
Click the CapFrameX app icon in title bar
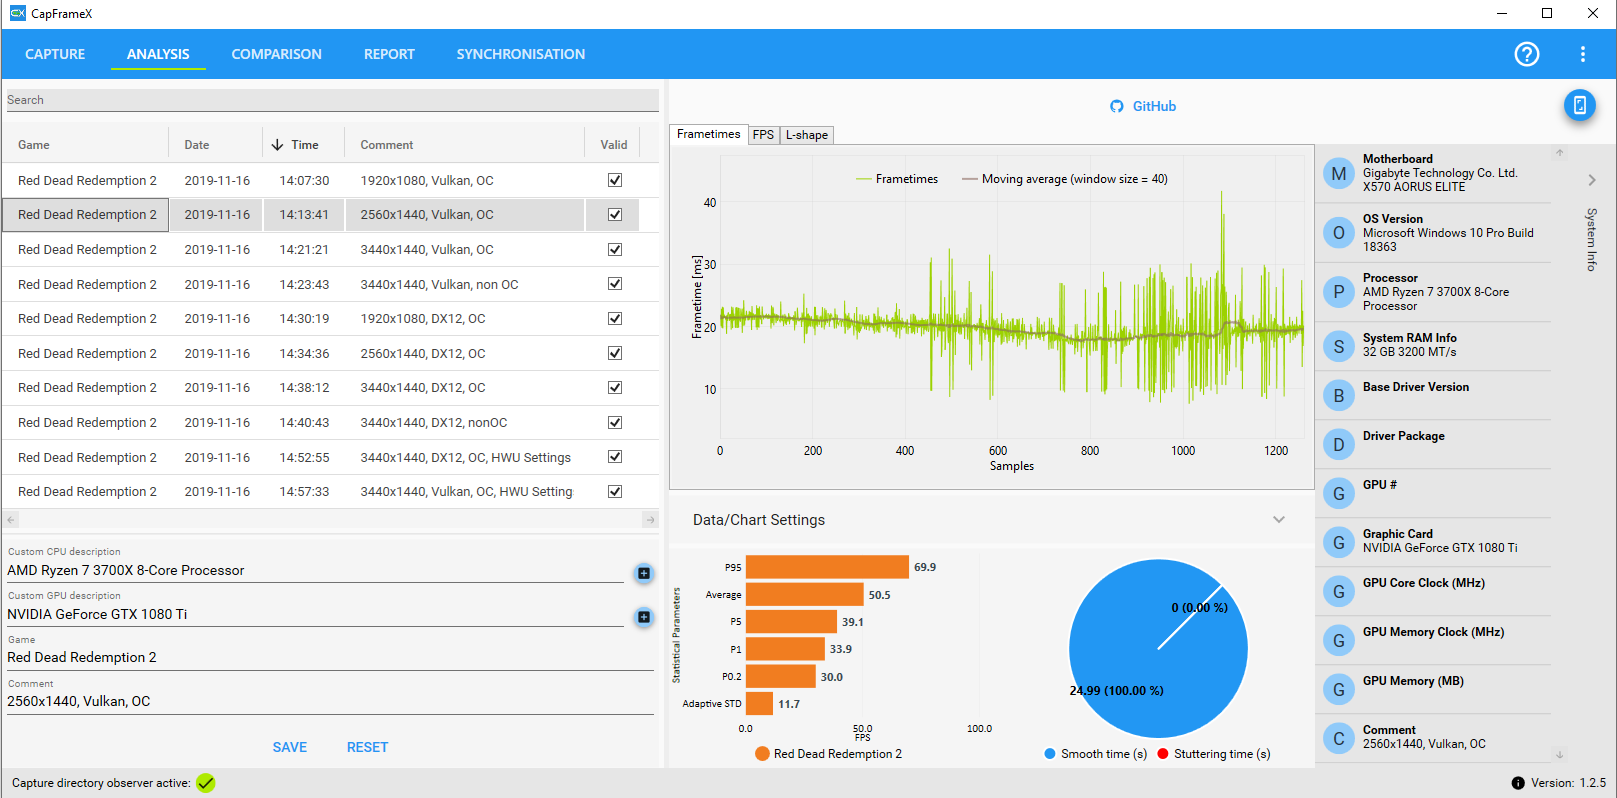point(17,13)
